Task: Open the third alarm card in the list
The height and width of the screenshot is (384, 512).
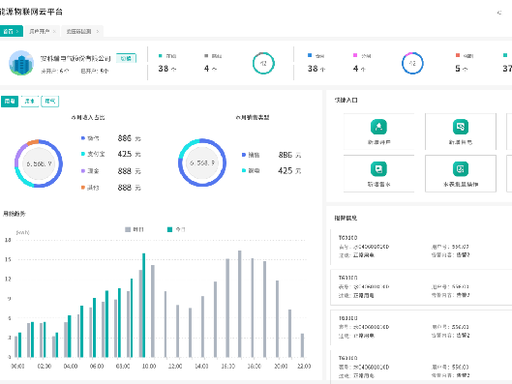Action: pos(421,327)
